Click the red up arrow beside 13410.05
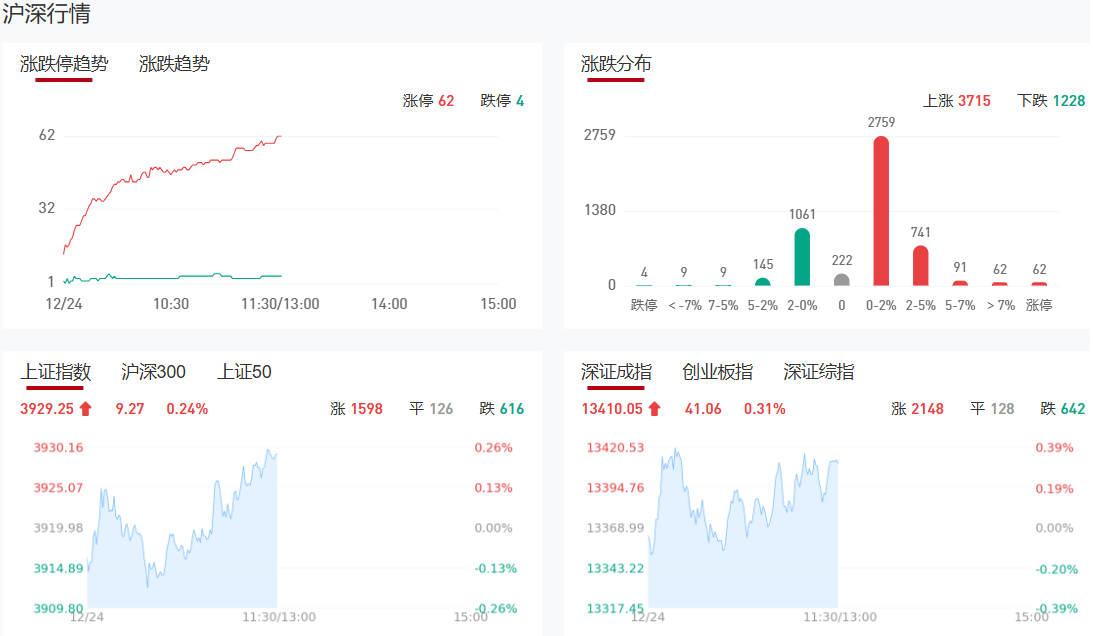The height and width of the screenshot is (636, 1093). (654, 408)
